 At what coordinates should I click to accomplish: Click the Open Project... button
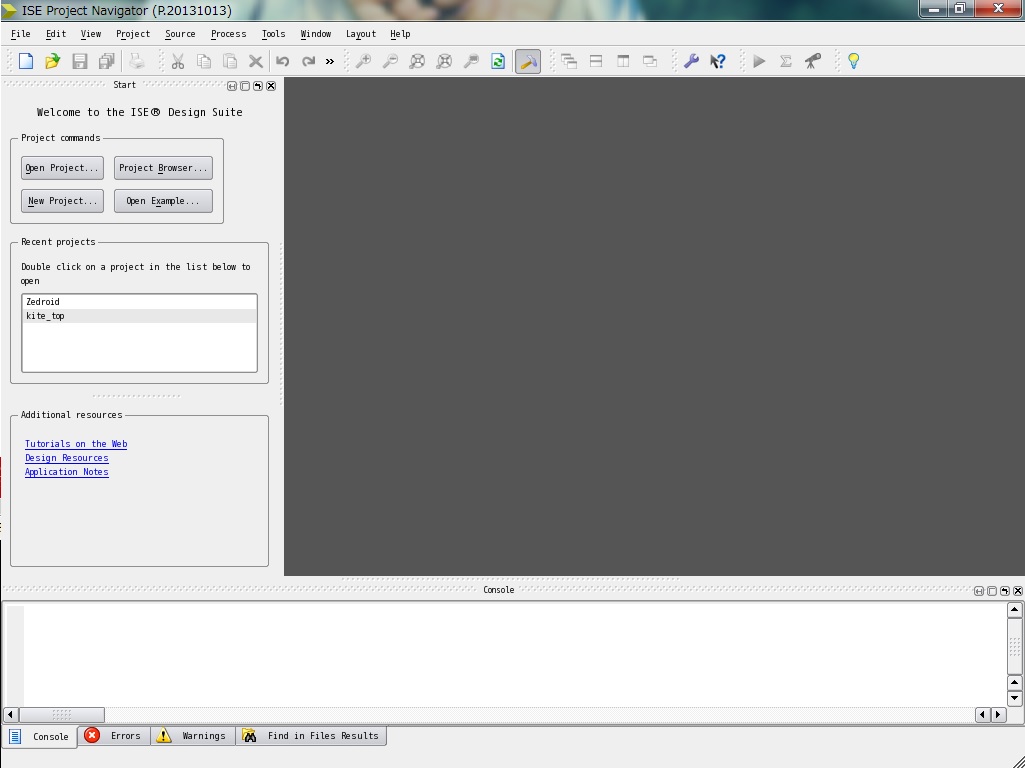click(x=62, y=168)
